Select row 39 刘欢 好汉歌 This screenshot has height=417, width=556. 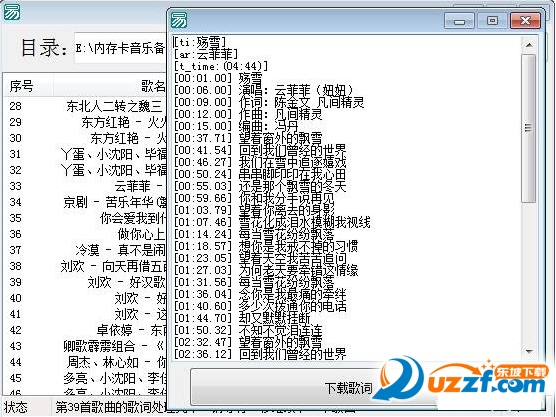[x=85, y=282]
